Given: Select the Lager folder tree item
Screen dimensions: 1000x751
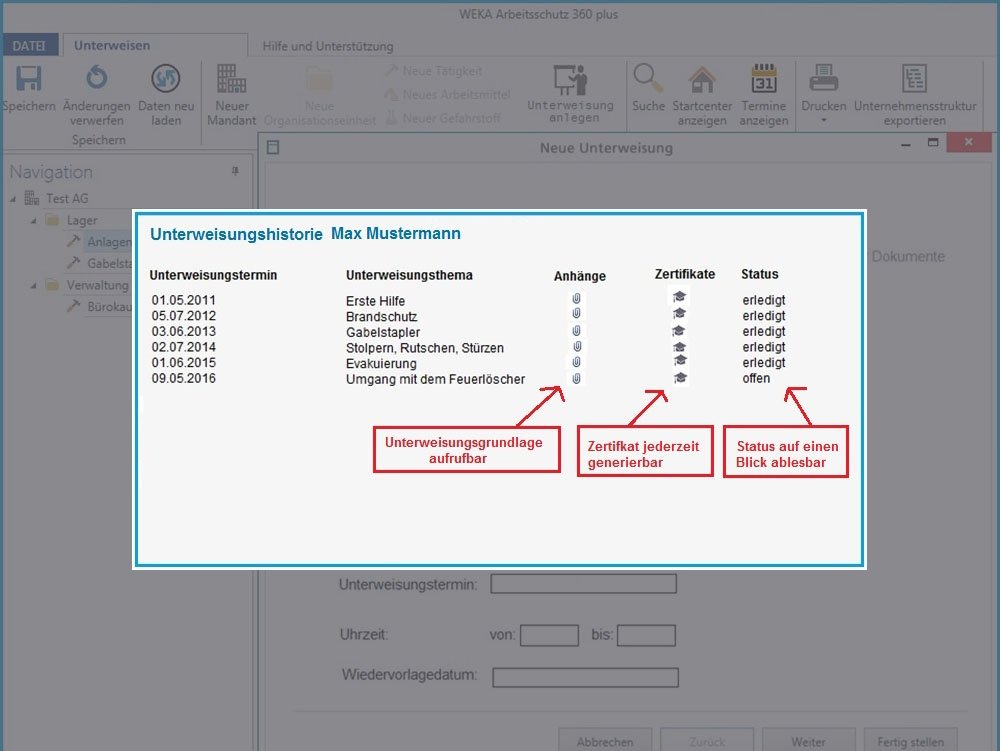Looking at the screenshot, I should (x=82, y=221).
